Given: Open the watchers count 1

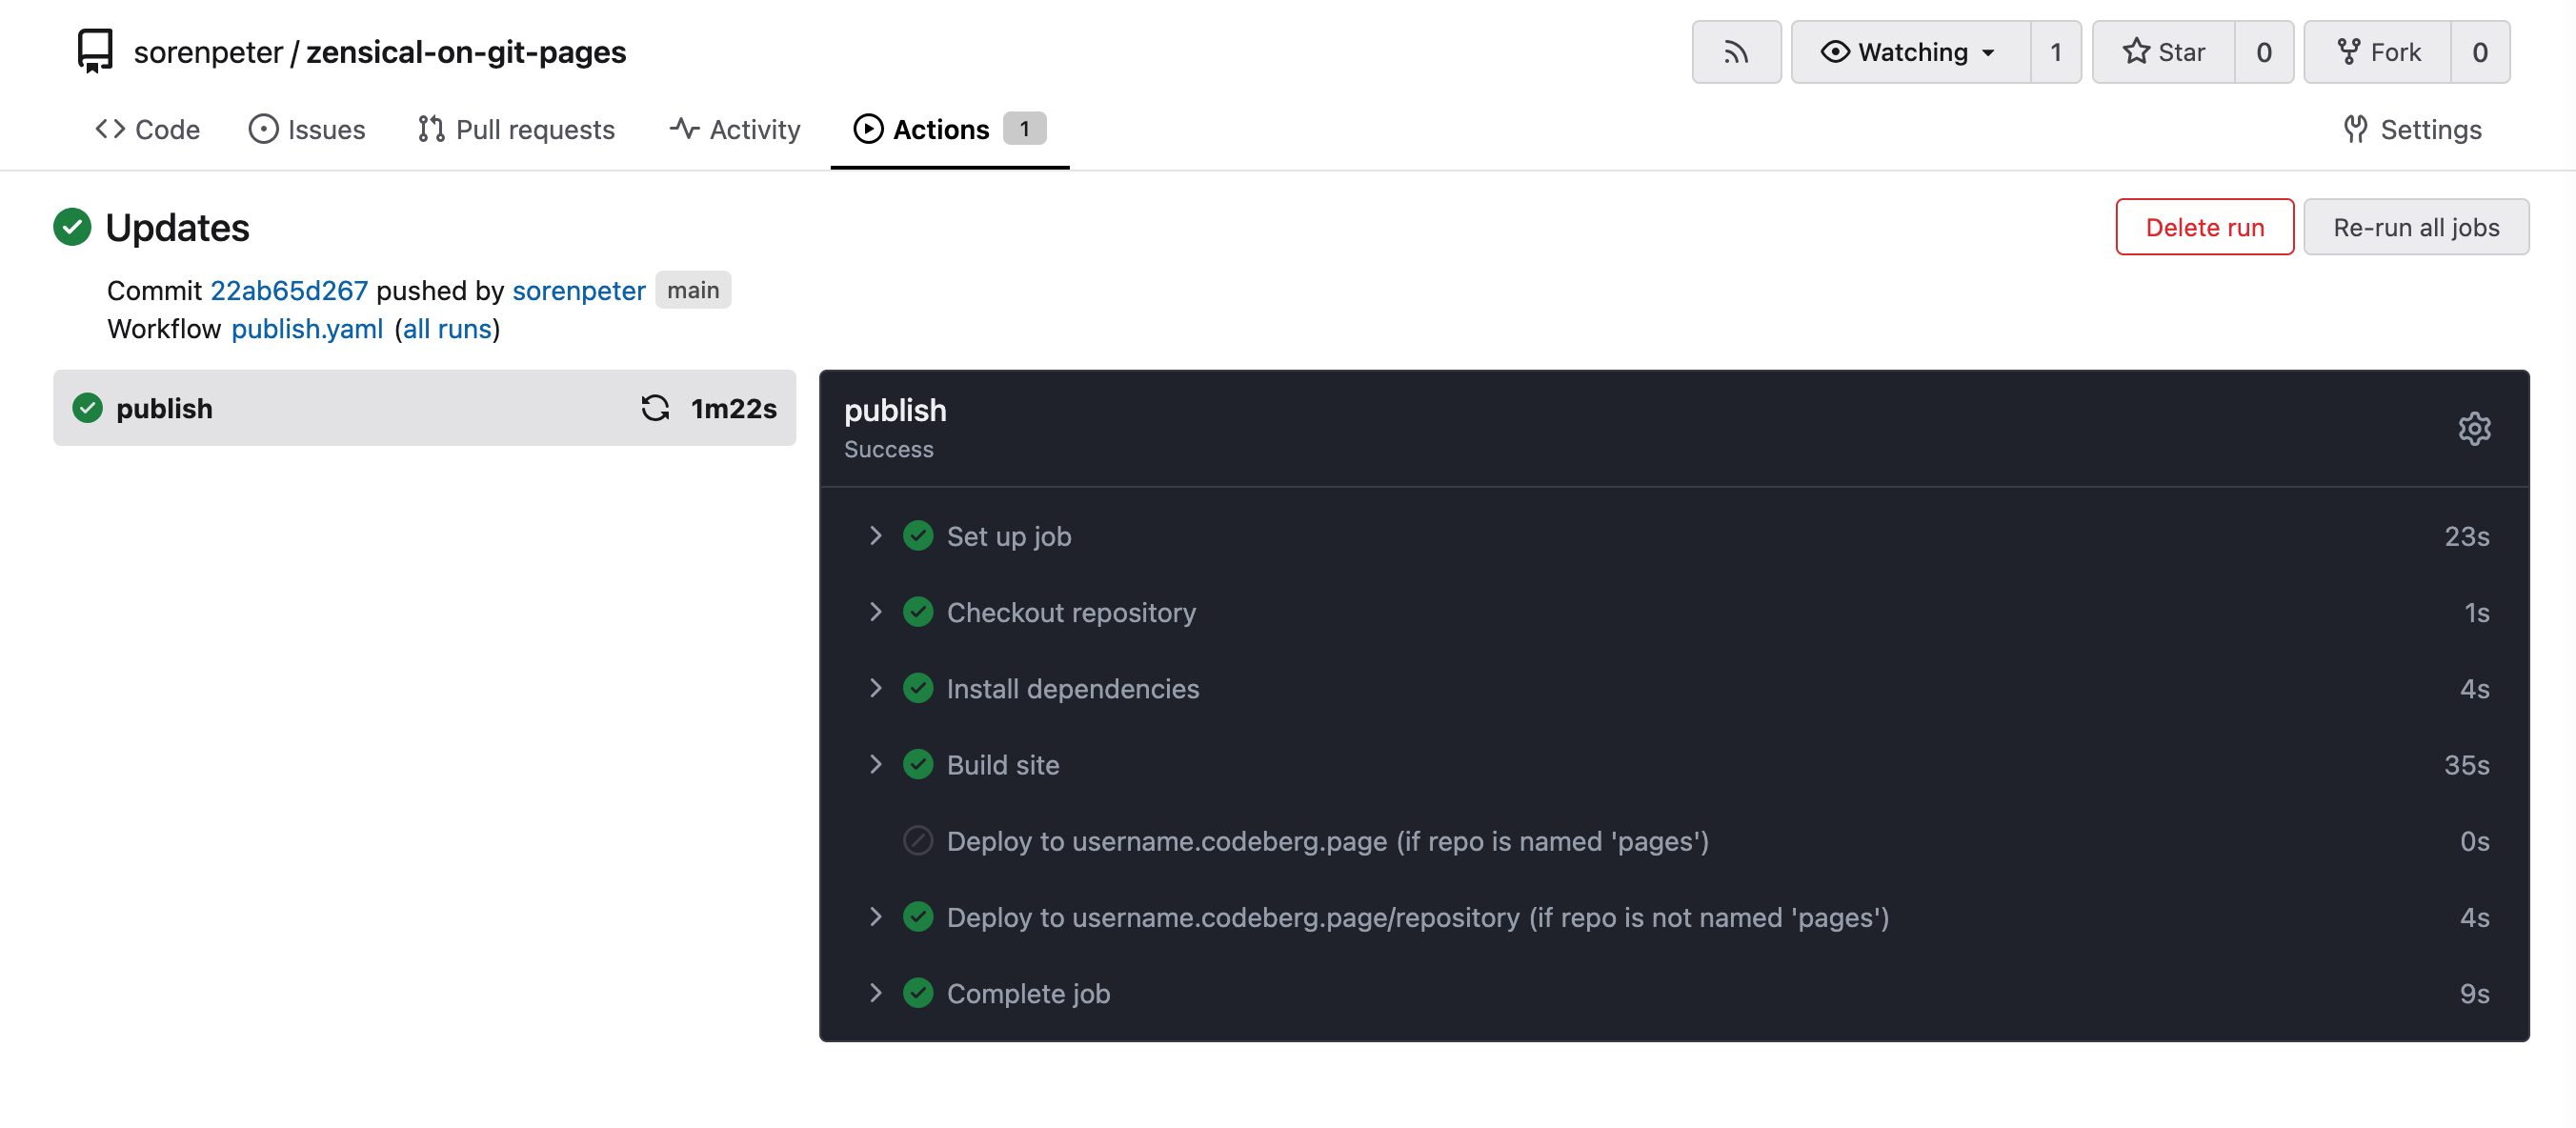Looking at the screenshot, I should pyautogui.click(x=2056, y=52).
